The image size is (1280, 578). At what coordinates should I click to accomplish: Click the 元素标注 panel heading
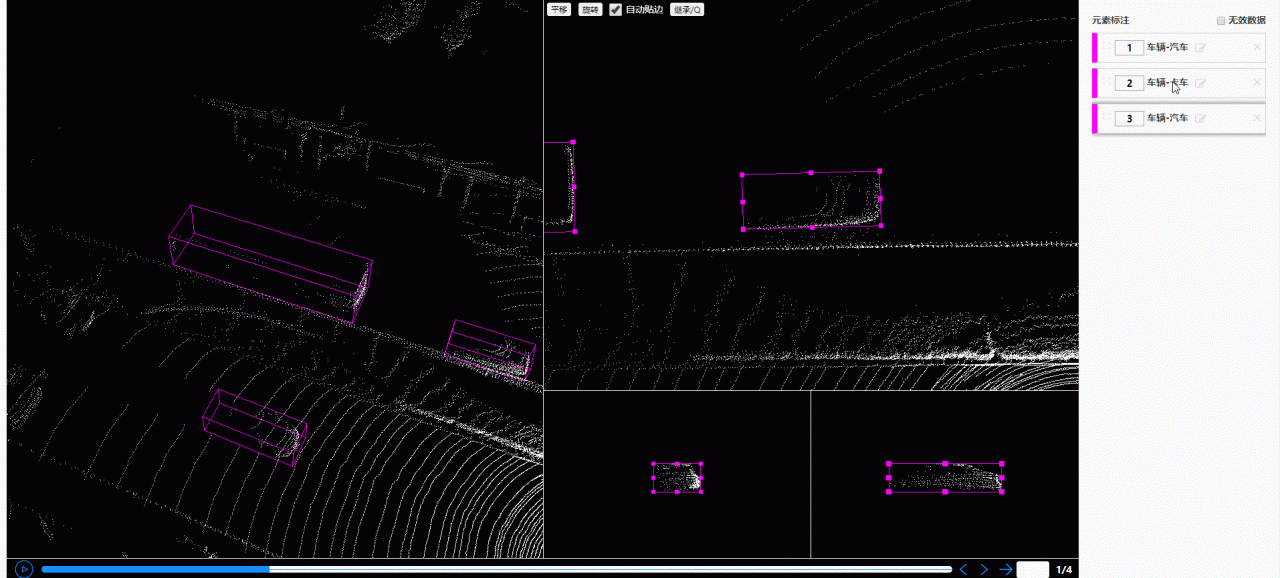1110,20
